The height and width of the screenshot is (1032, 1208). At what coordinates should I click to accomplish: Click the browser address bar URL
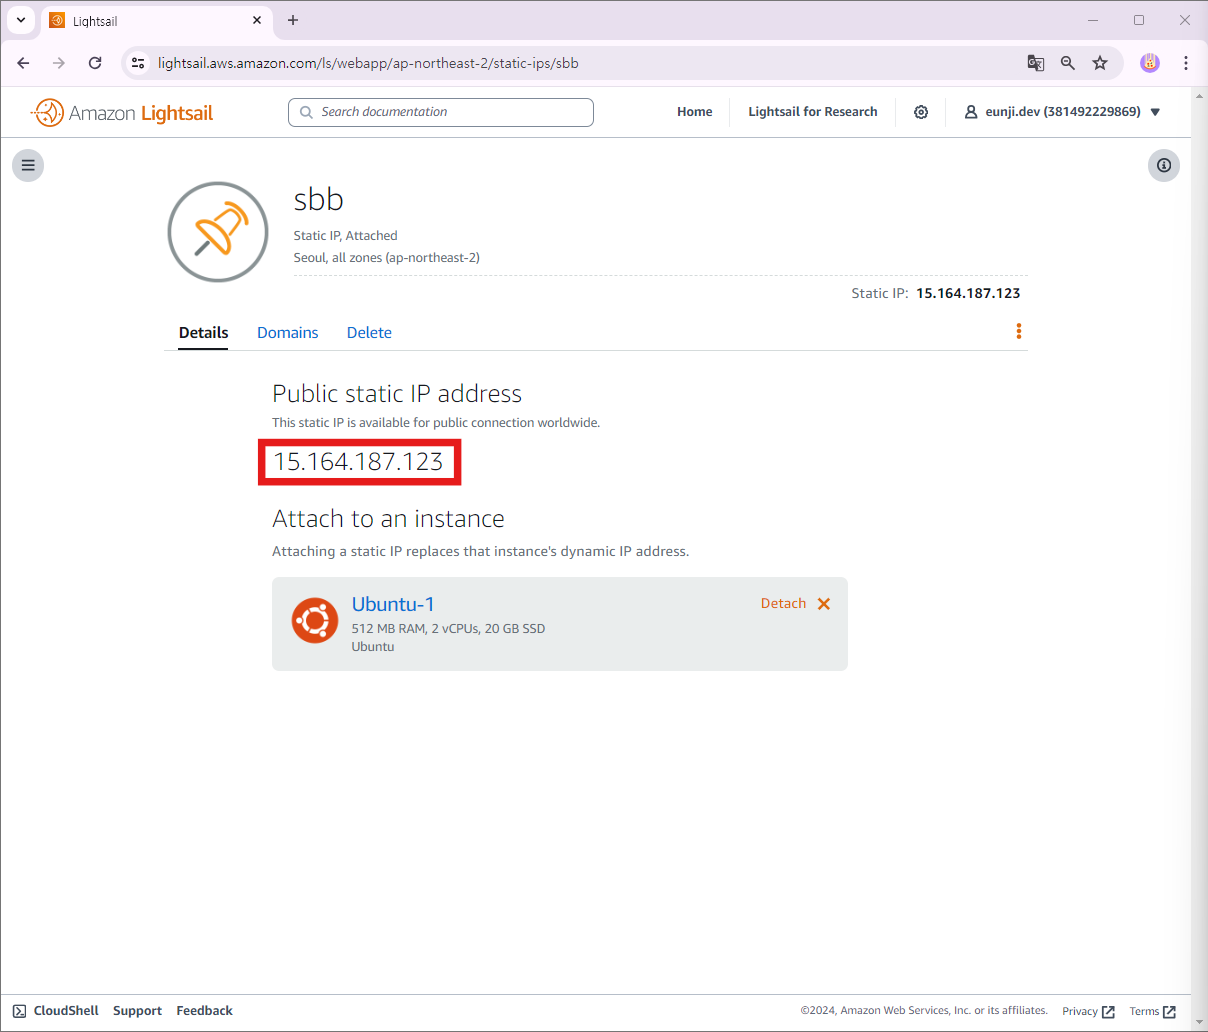368,63
